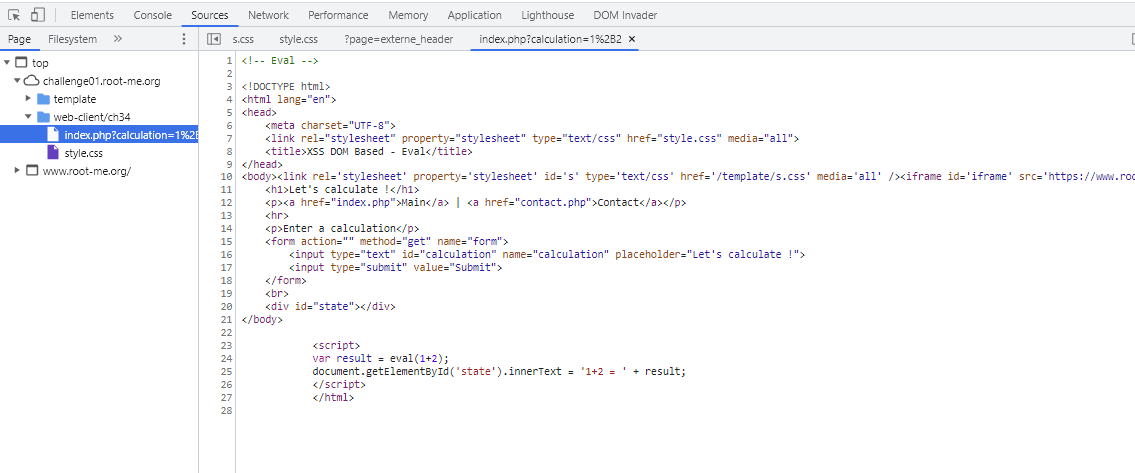The height and width of the screenshot is (473, 1135).
Task: Toggle the navigator sidebar icon
Action: [x=214, y=39]
